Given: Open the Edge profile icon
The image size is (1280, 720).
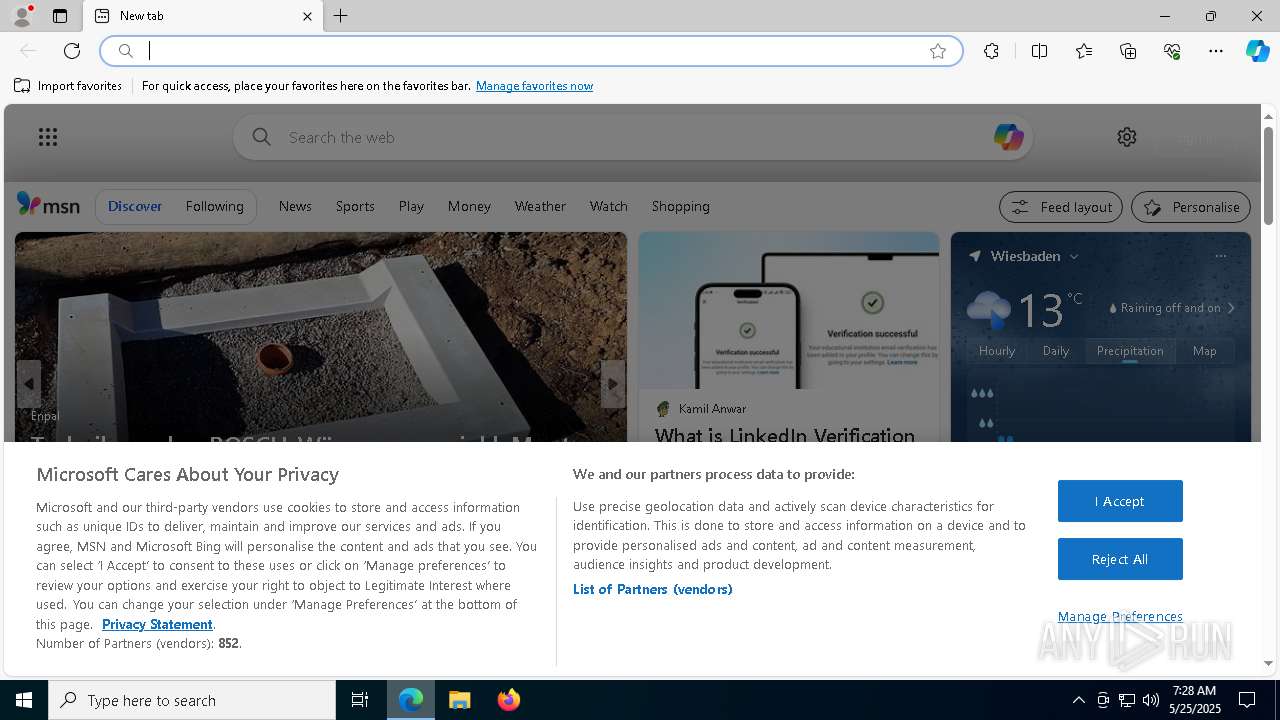Looking at the screenshot, I should [21, 16].
